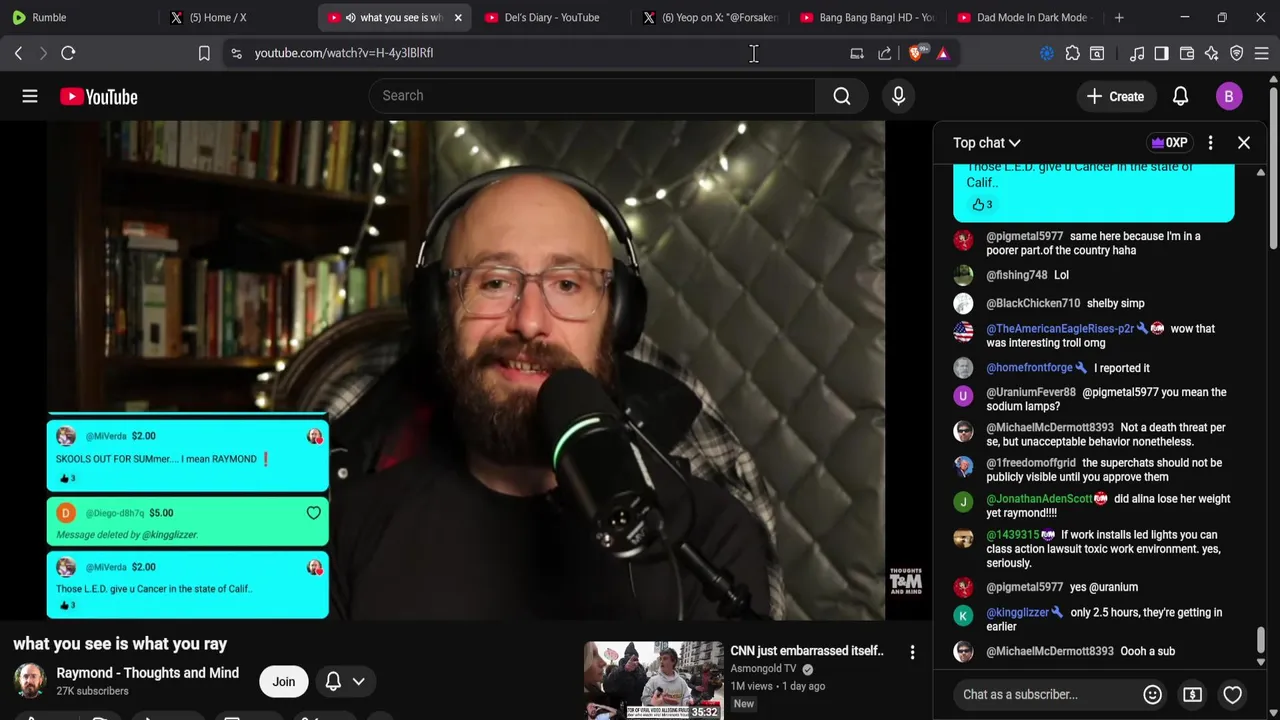Heart the Diego-d8h7q $5.00 Super Chat
1280x720 pixels.
[x=313, y=513]
